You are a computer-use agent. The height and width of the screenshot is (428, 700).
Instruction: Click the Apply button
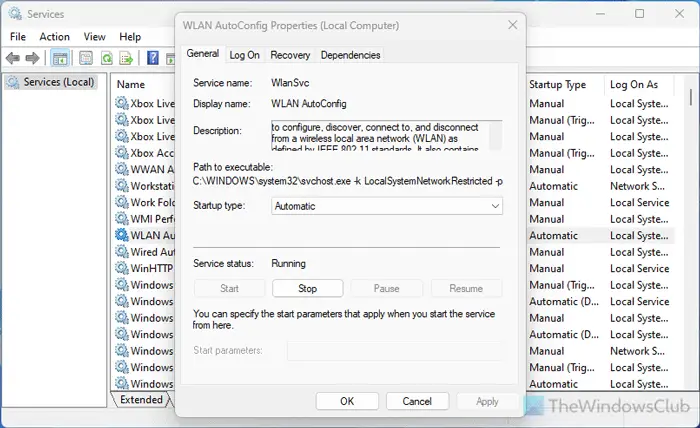487,401
